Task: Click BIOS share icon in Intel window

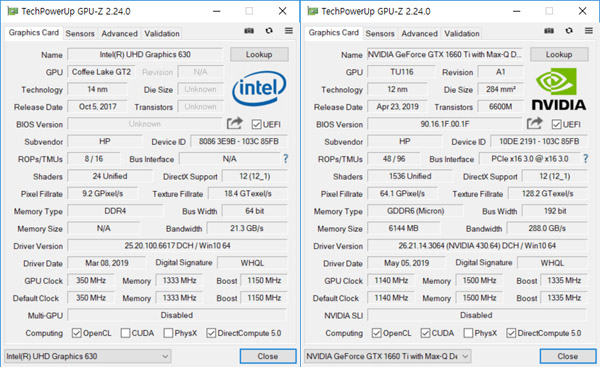Action: point(235,123)
